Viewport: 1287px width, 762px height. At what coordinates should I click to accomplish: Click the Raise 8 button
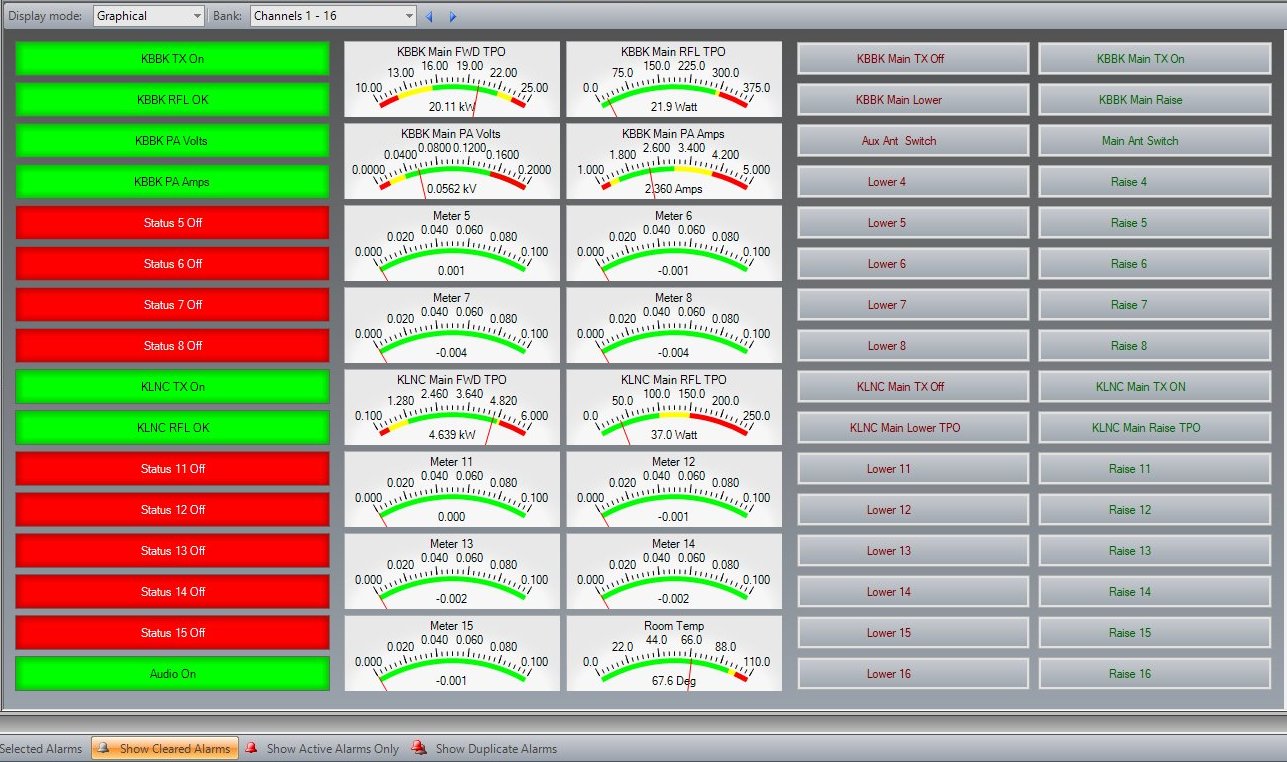1154,346
